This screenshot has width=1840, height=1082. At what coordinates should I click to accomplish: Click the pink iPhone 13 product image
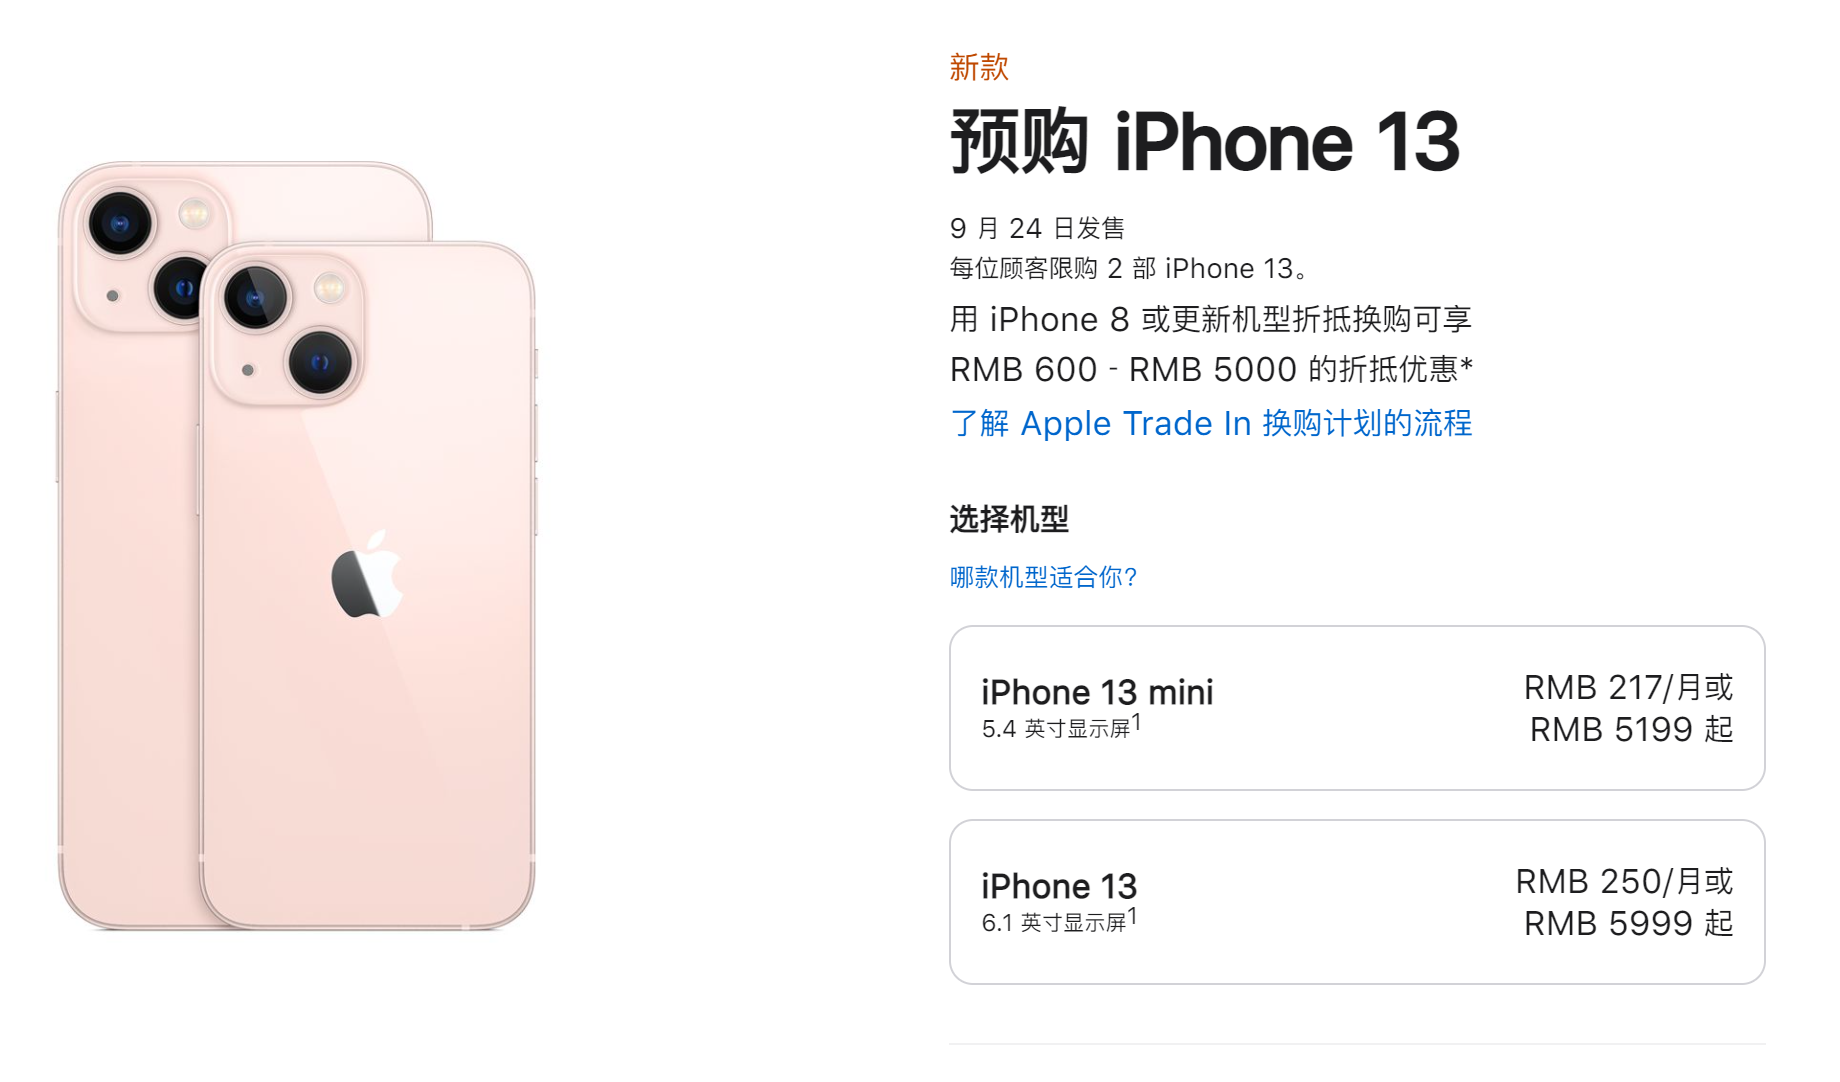297,546
